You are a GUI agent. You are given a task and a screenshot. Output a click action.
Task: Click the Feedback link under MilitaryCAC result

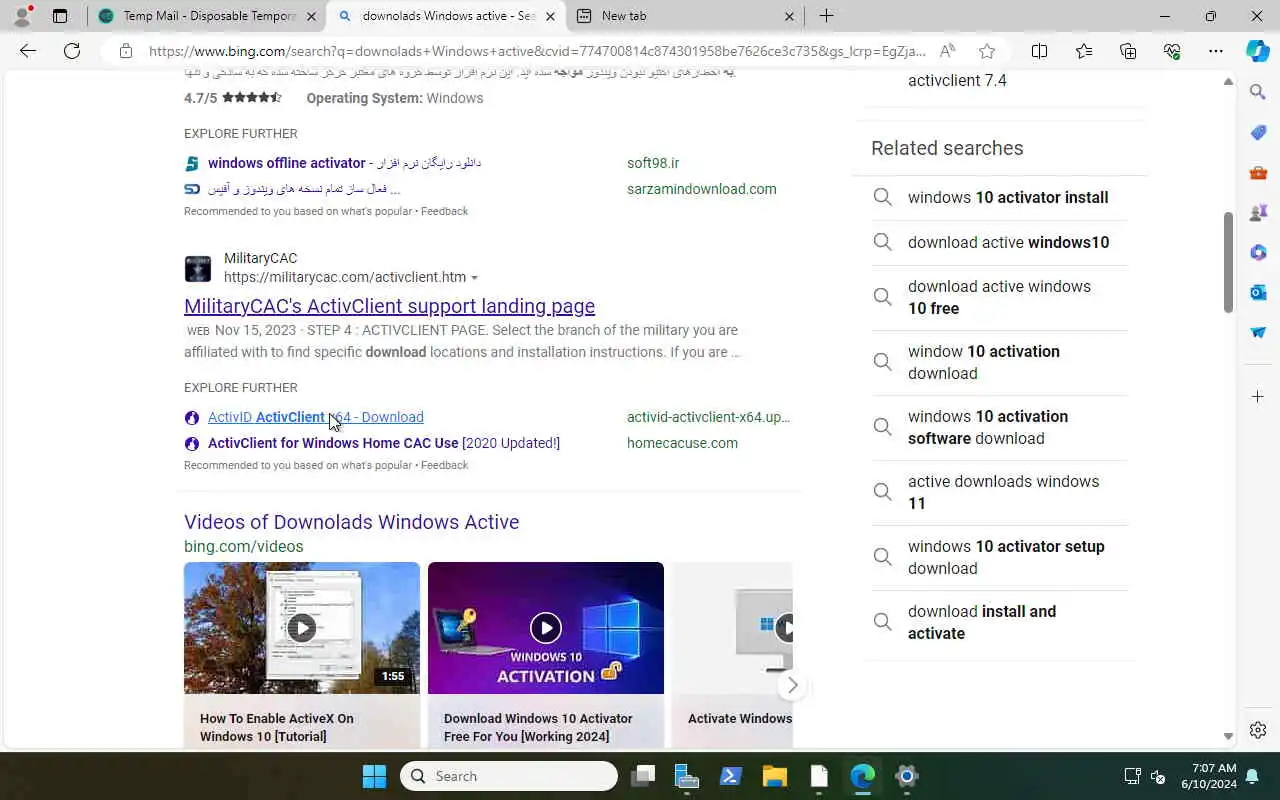pyautogui.click(x=444, y=465)
